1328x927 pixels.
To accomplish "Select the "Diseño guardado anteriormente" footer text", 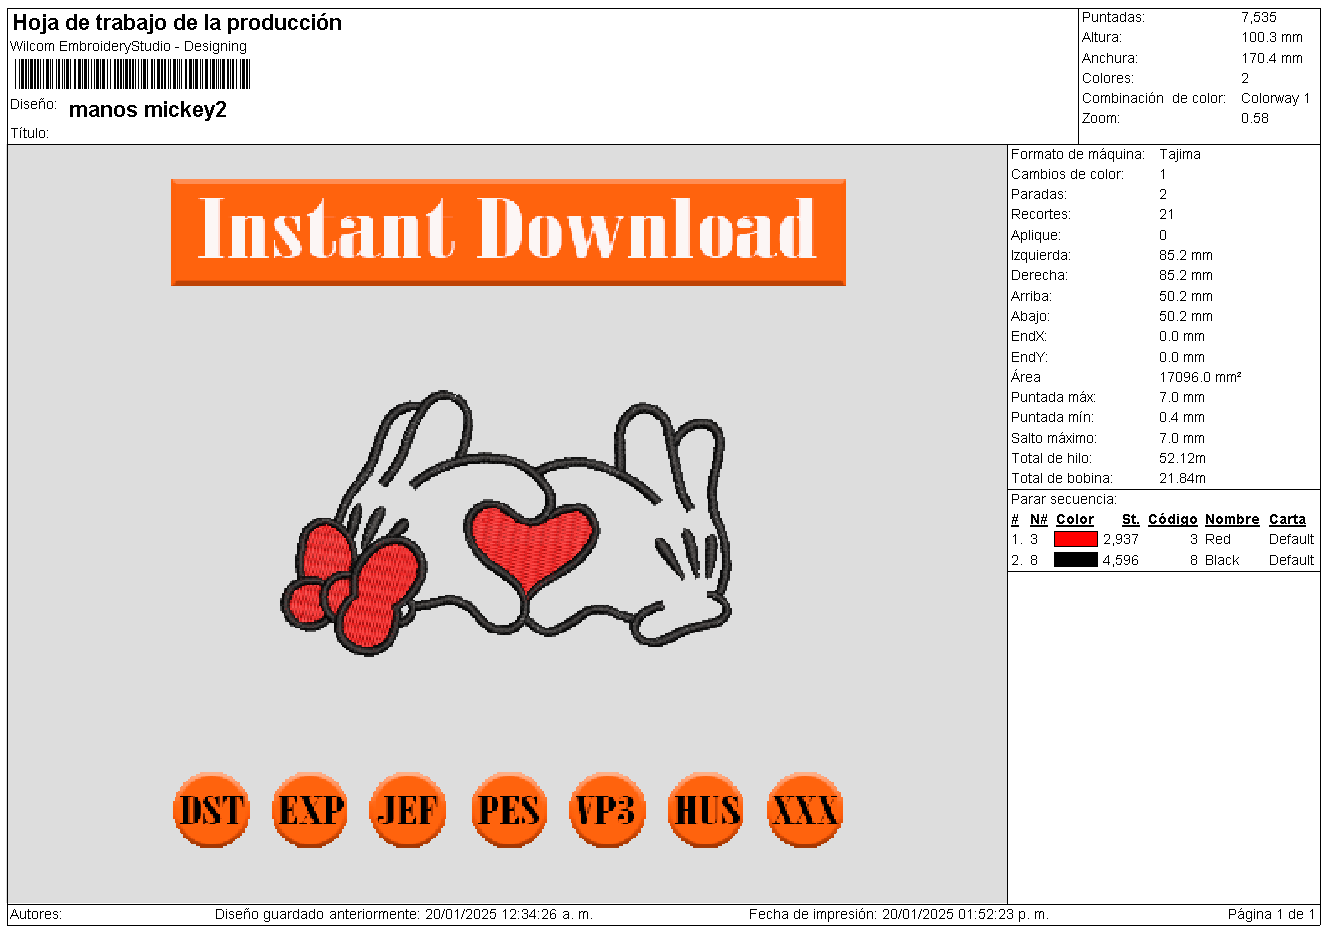I will coord(404,914).
